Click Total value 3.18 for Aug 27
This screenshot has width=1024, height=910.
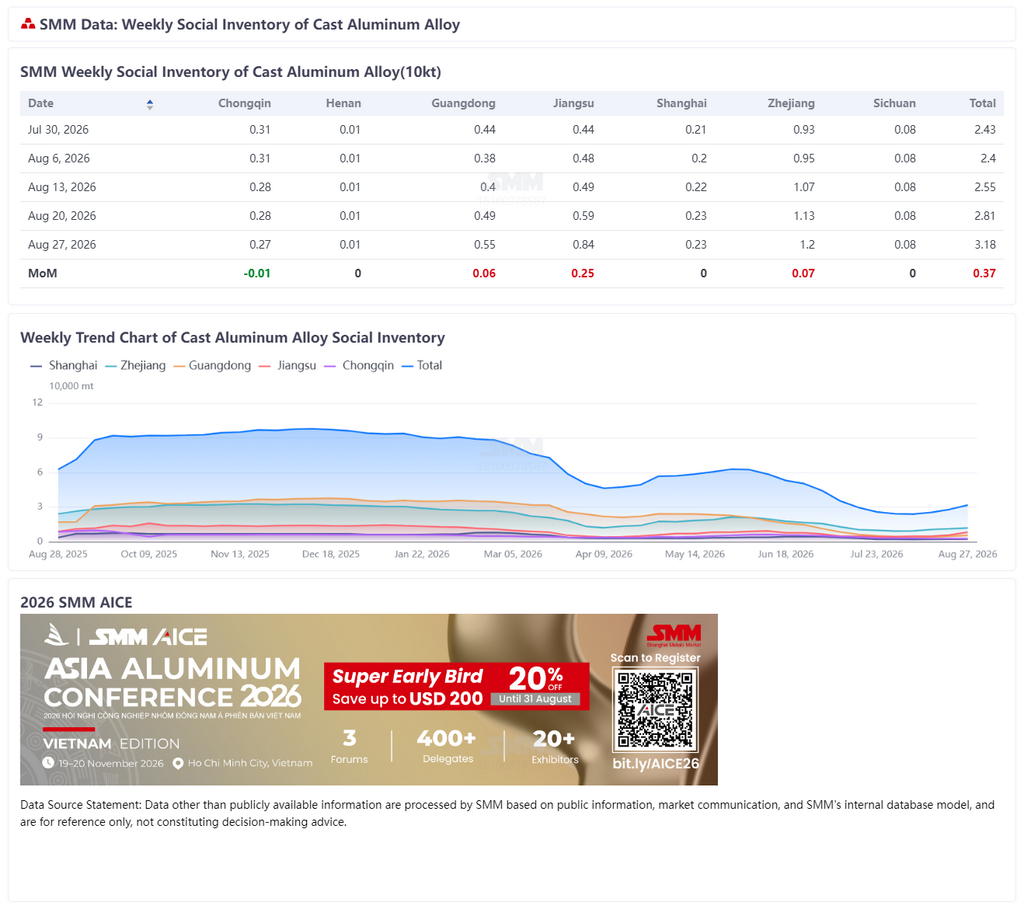point(985,244)
